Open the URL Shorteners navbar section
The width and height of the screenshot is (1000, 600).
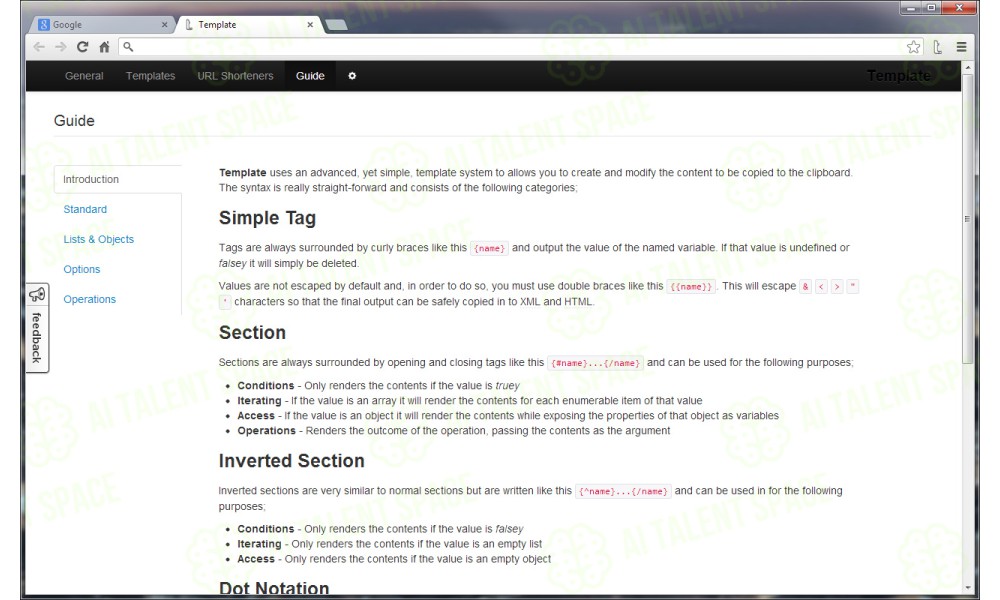(x=235, y=76)
